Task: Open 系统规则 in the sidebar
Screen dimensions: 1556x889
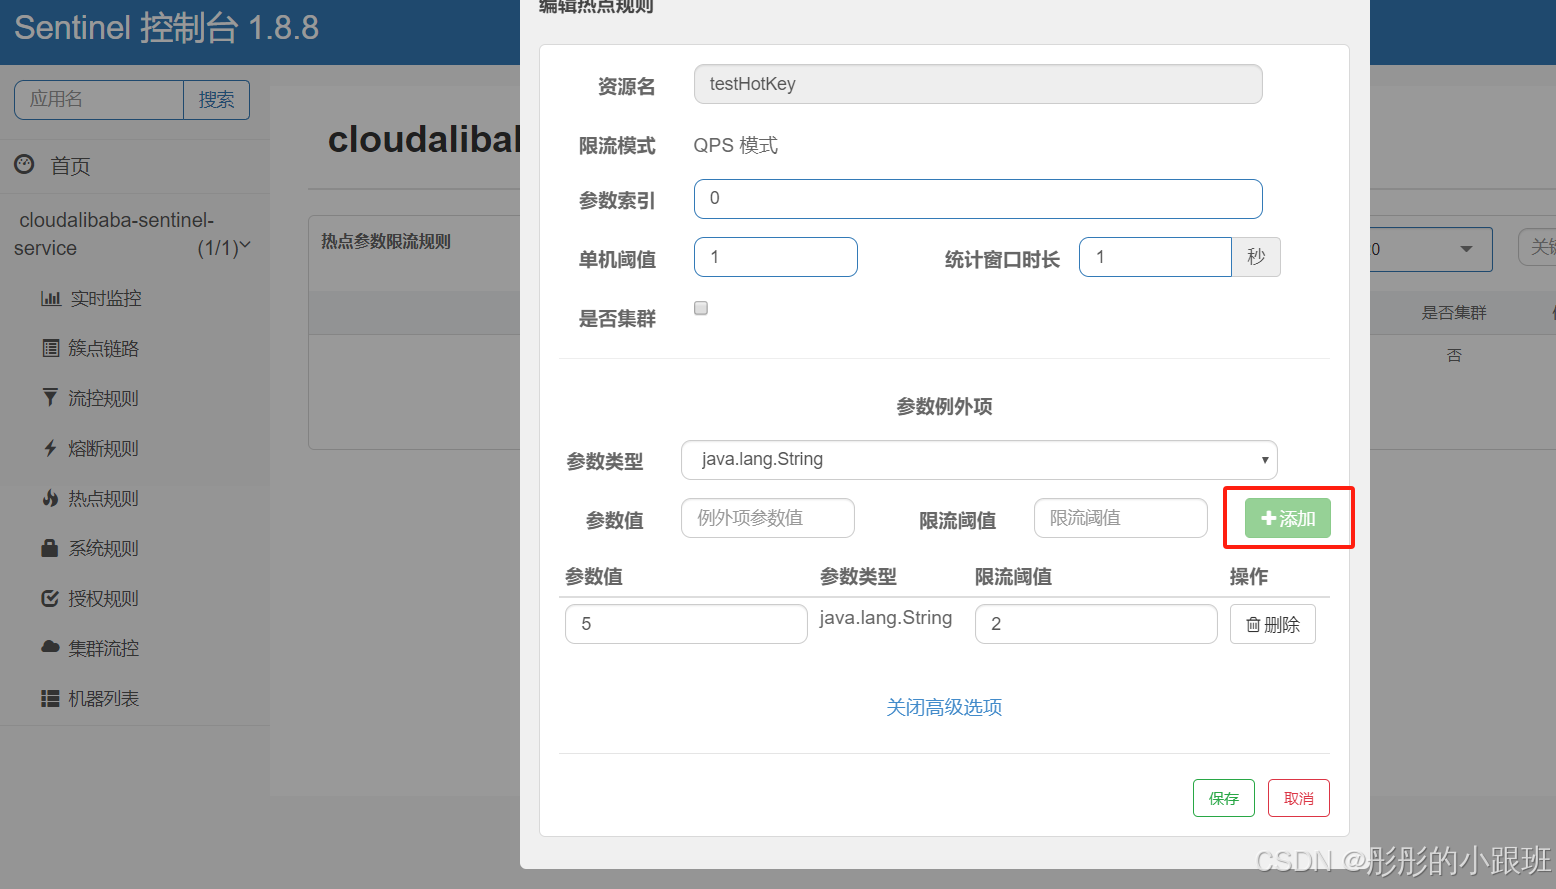Action: coord(104,548)
